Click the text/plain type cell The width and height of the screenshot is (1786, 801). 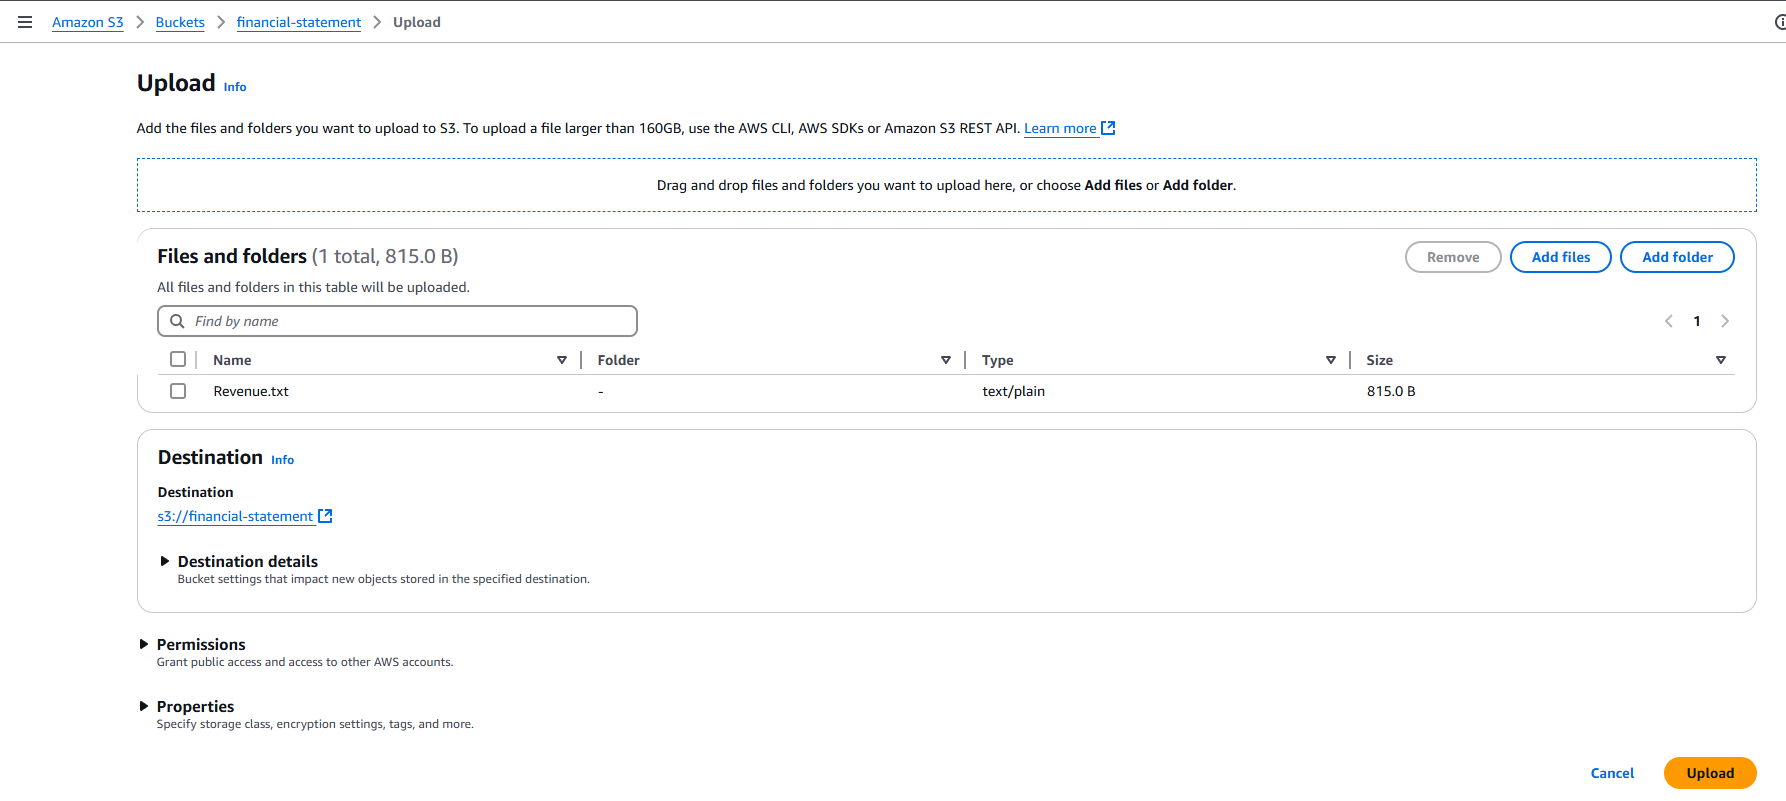tap(1013, 391)
